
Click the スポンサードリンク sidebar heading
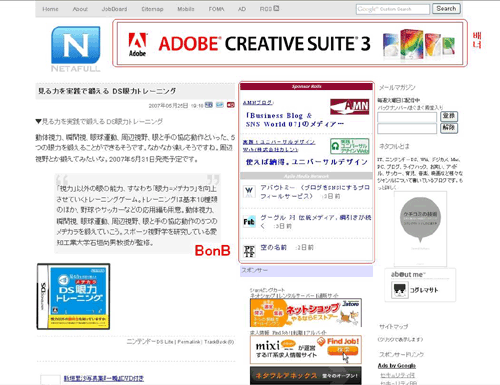pyautogui.click(x=401, y=354)
